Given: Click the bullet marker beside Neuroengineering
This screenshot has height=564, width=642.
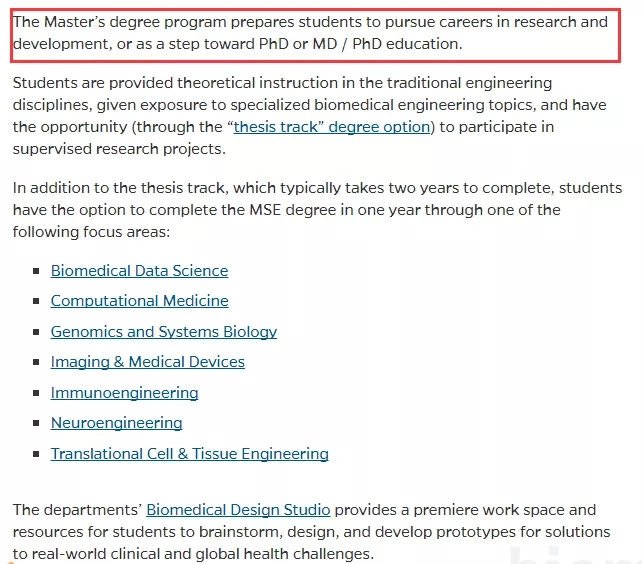Looking at the screenshot, I should pyautogui.click(x=36, y=423).
